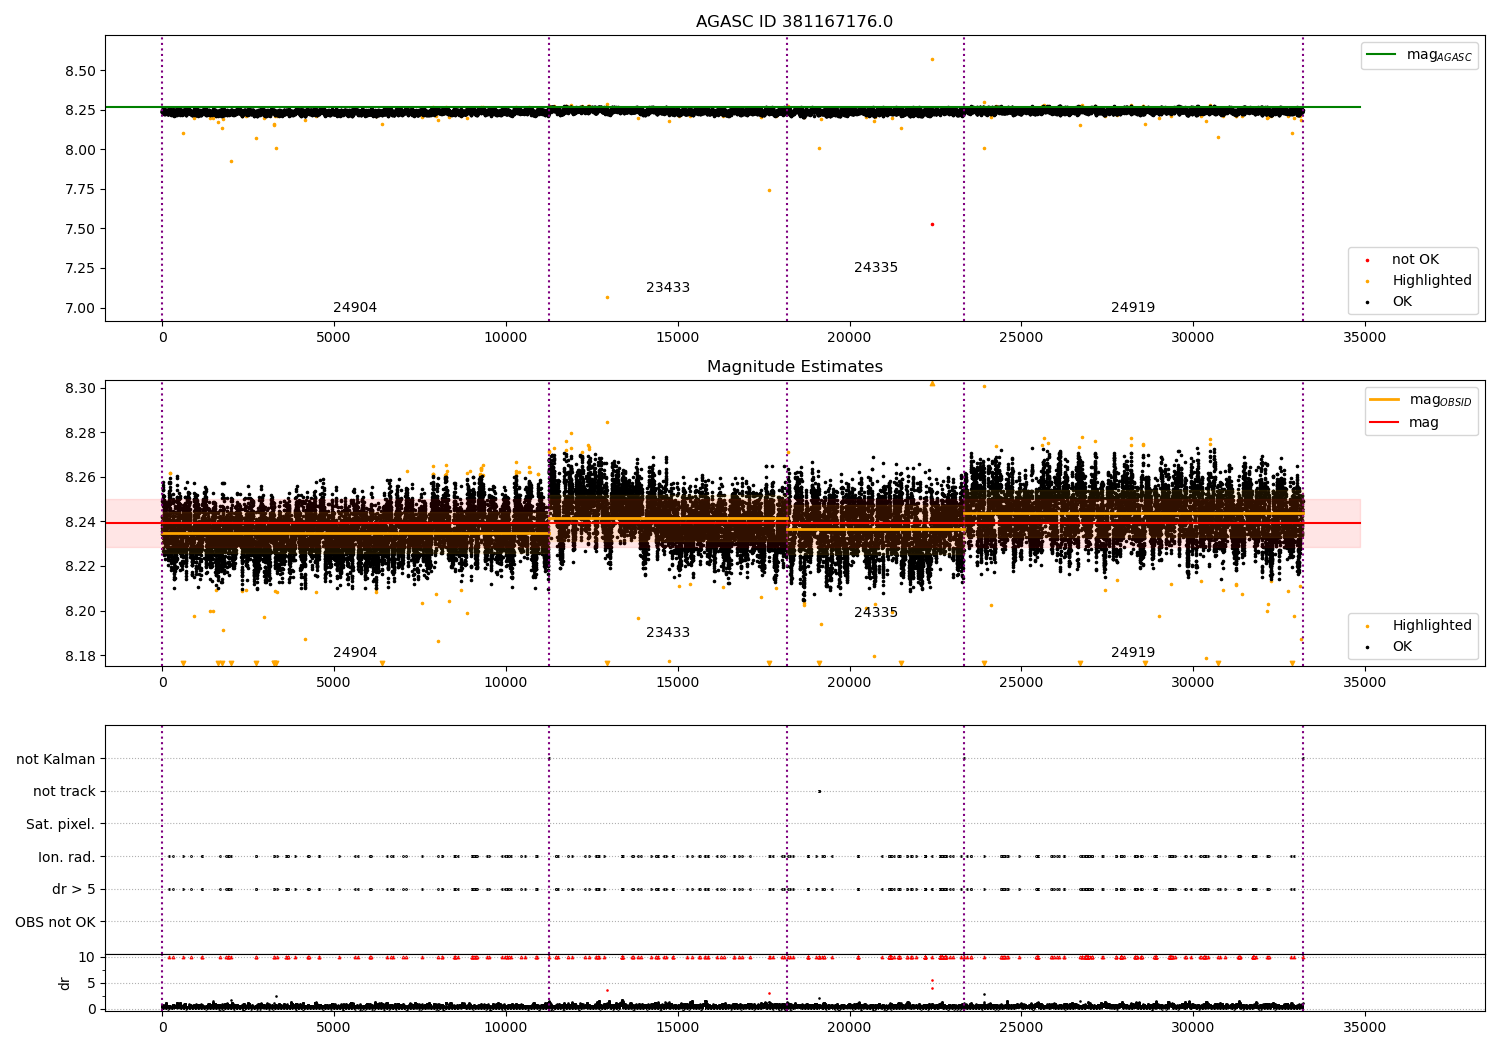Click obsid label 24919 in middle plot
The image size is (1500, 1050).
[x=1133, y=653]
